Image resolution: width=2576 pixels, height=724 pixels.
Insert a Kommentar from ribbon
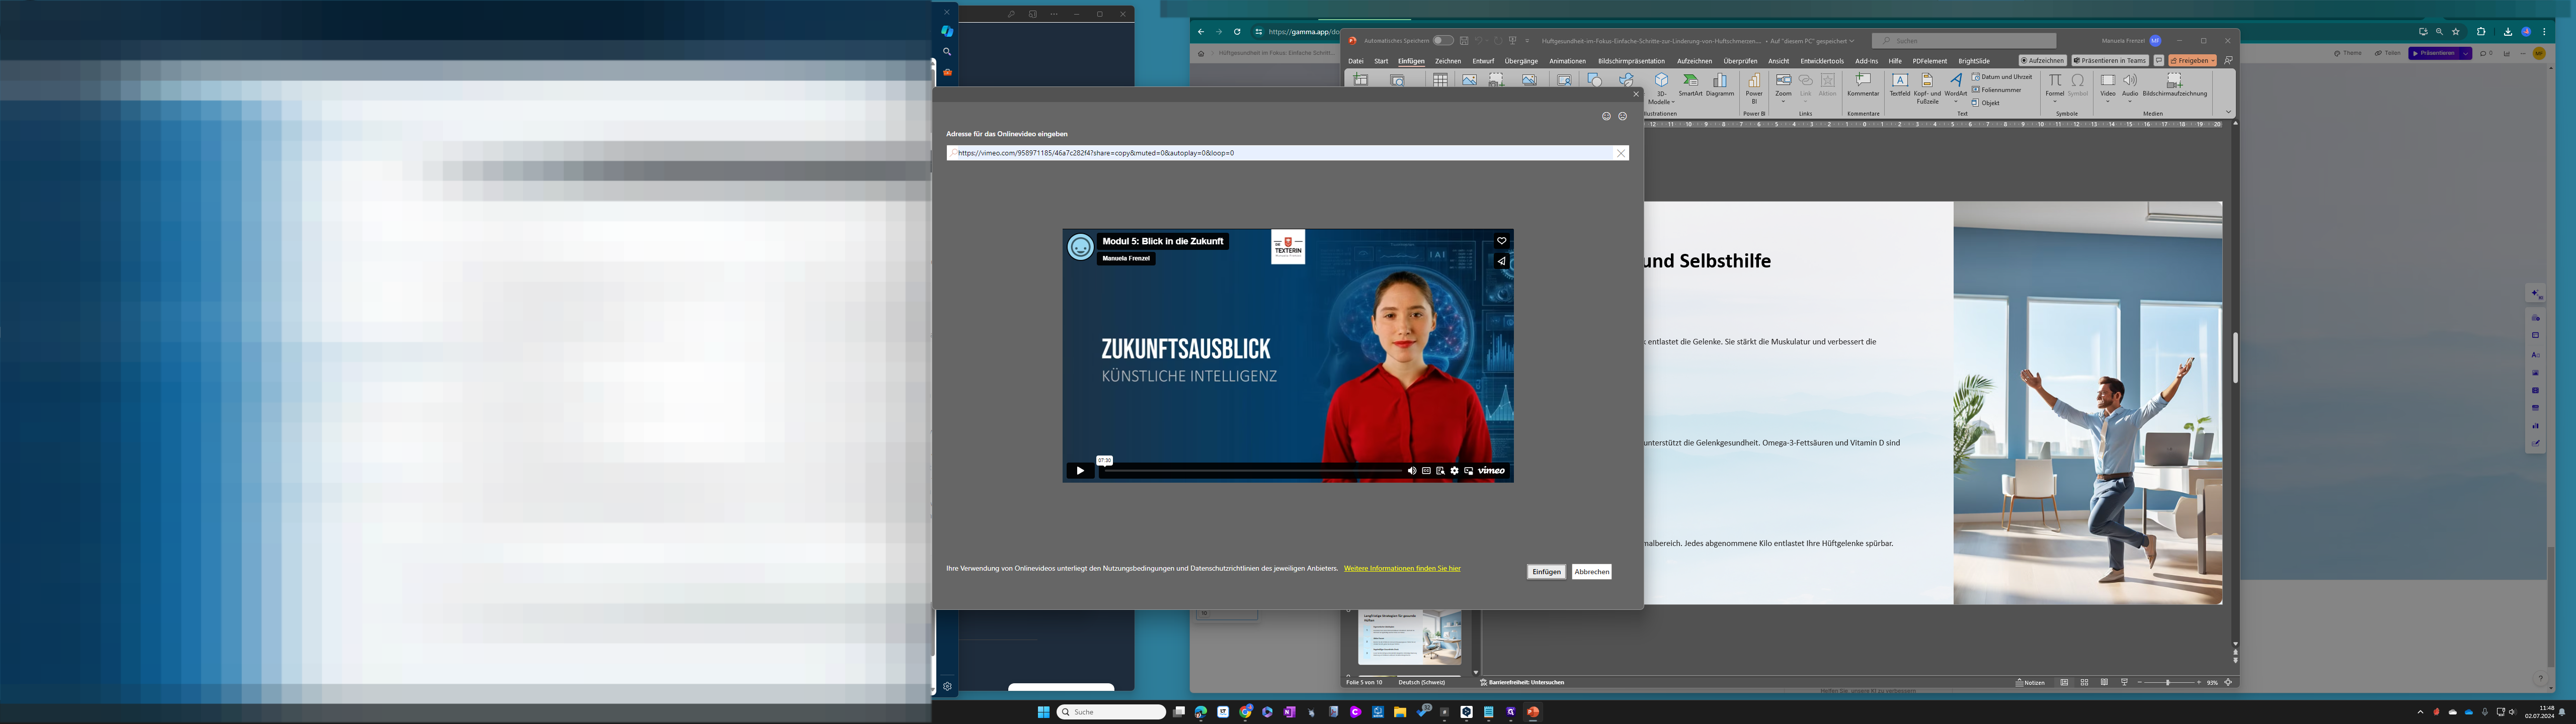pyautogui.click(x=1863, y=85)
